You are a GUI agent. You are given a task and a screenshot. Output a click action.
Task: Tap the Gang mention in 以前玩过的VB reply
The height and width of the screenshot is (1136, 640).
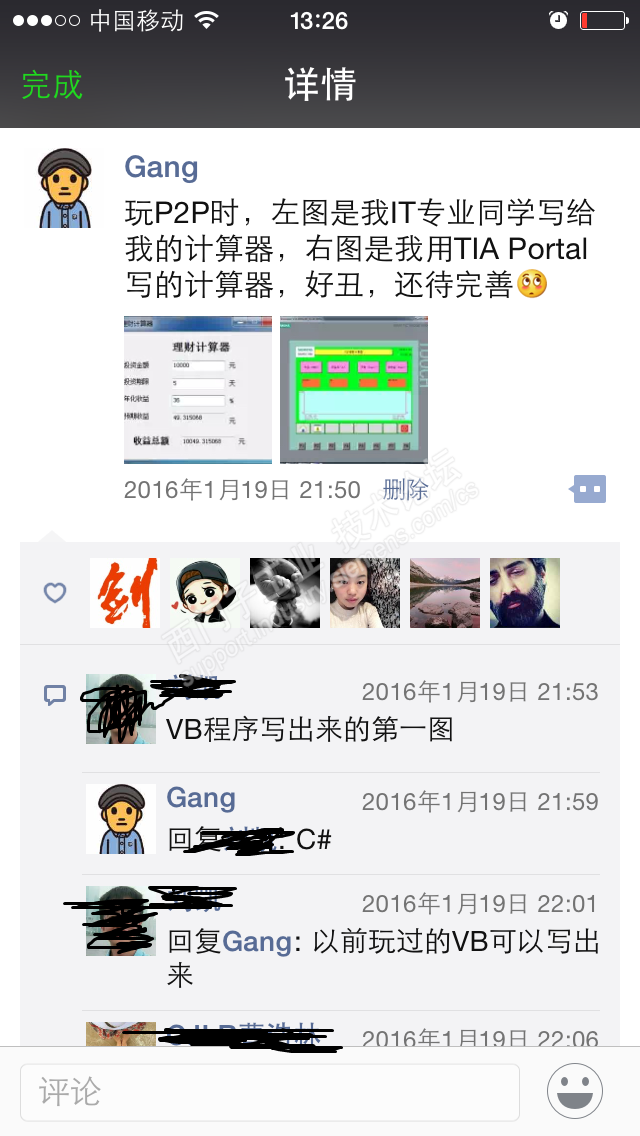(257, 941)
